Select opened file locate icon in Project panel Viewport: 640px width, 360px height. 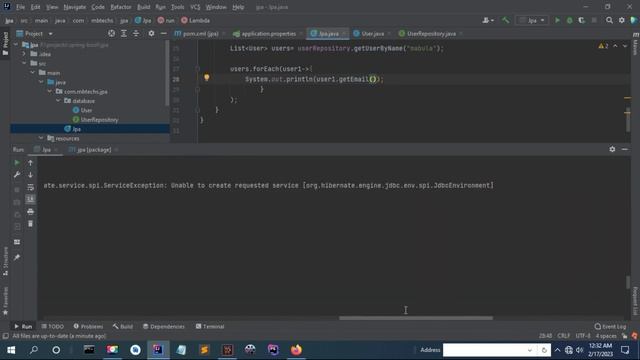111,33
